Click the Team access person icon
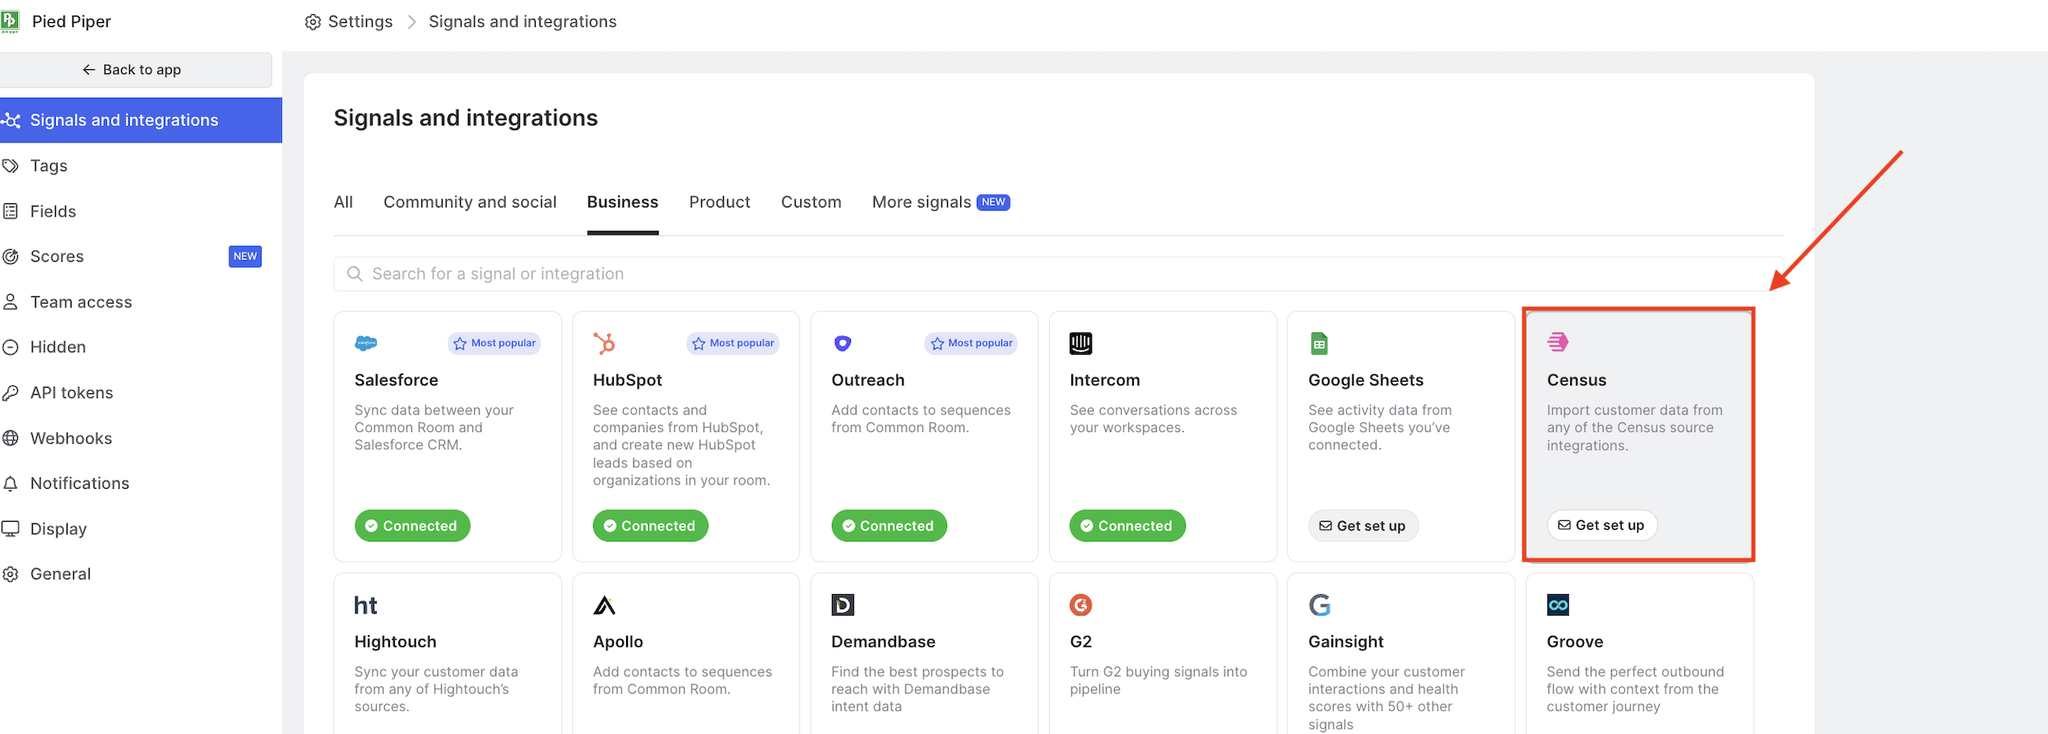Screen dimensions: 2048x734 click(x=11, y=302)
